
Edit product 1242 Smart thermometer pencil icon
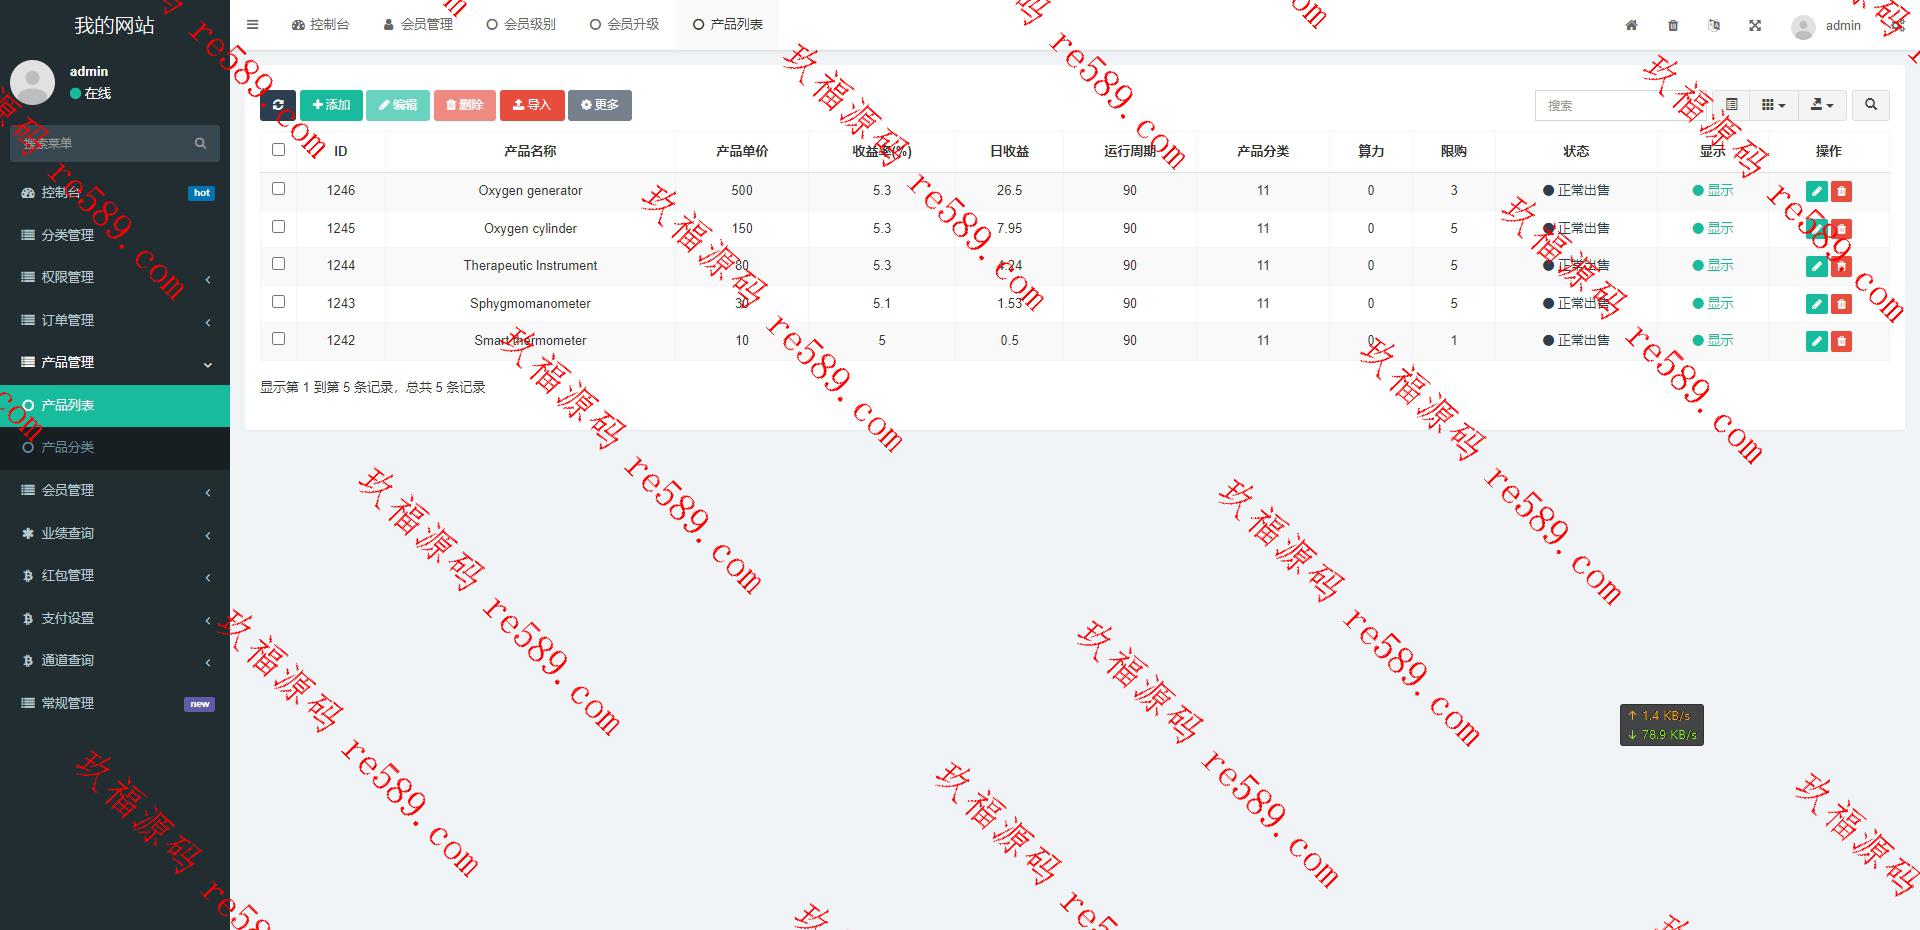click(1817, 341)
